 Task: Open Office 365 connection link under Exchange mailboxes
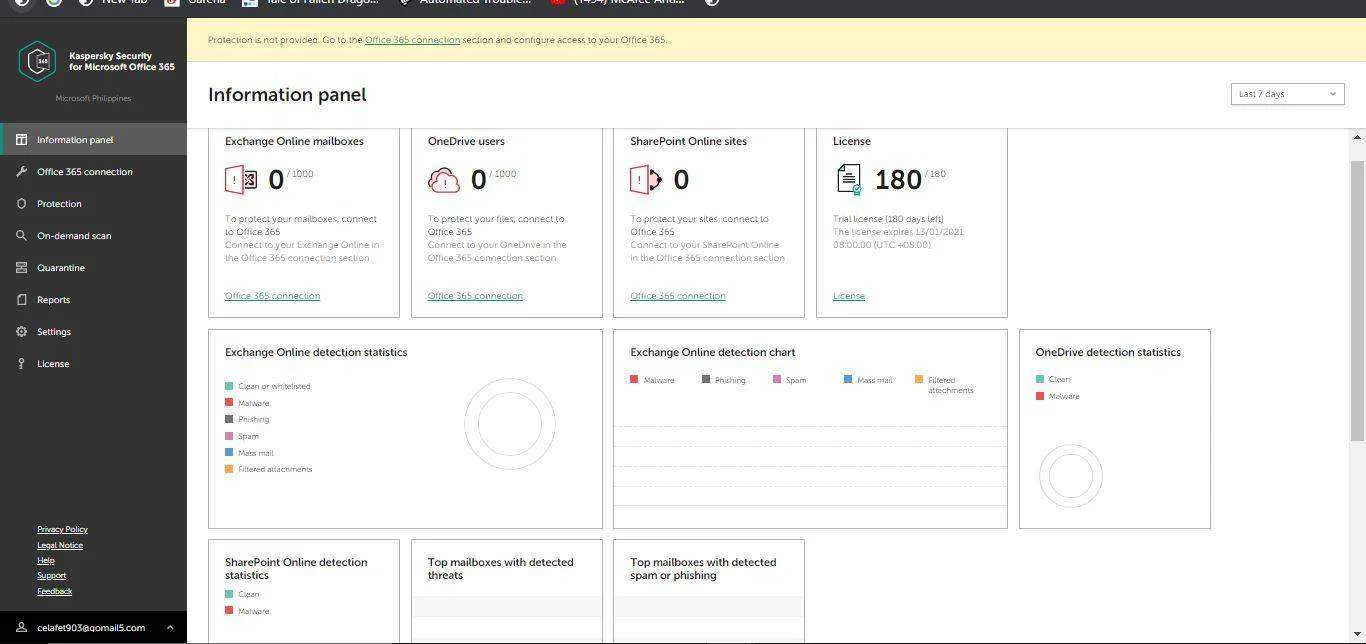click(x=272, y=296)
